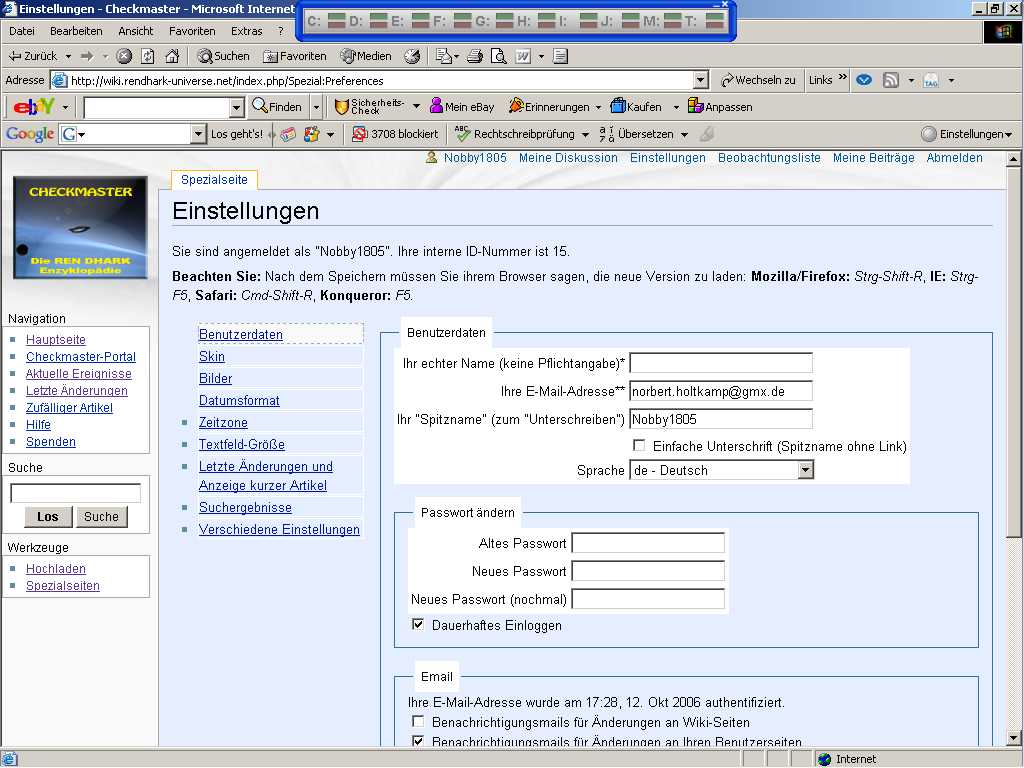Image resolution: width=1024 pixels, height=768 pixels.
Task: Click the 3708 blockiert popup blocker
Action: (395, 134)
